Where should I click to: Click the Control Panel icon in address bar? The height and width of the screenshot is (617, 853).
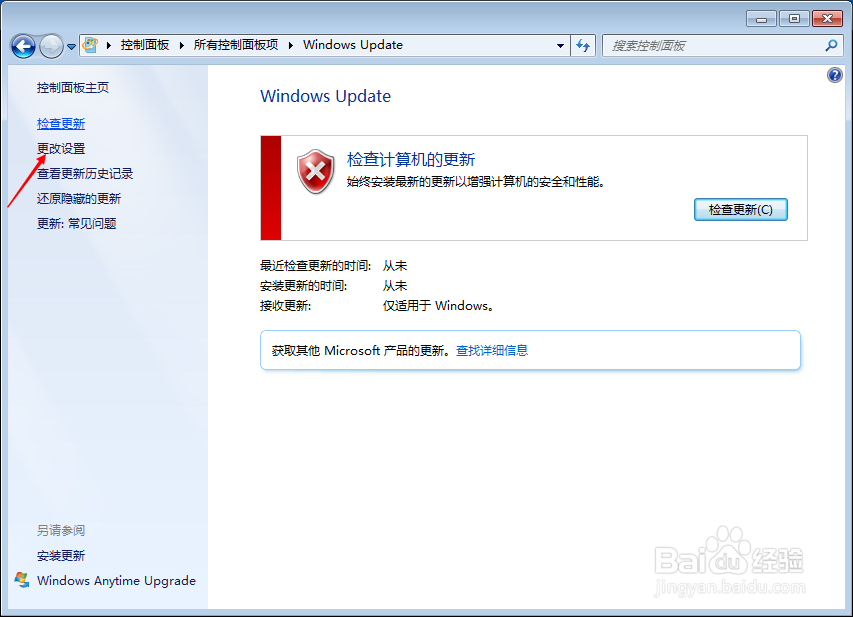tap(90, 45)
